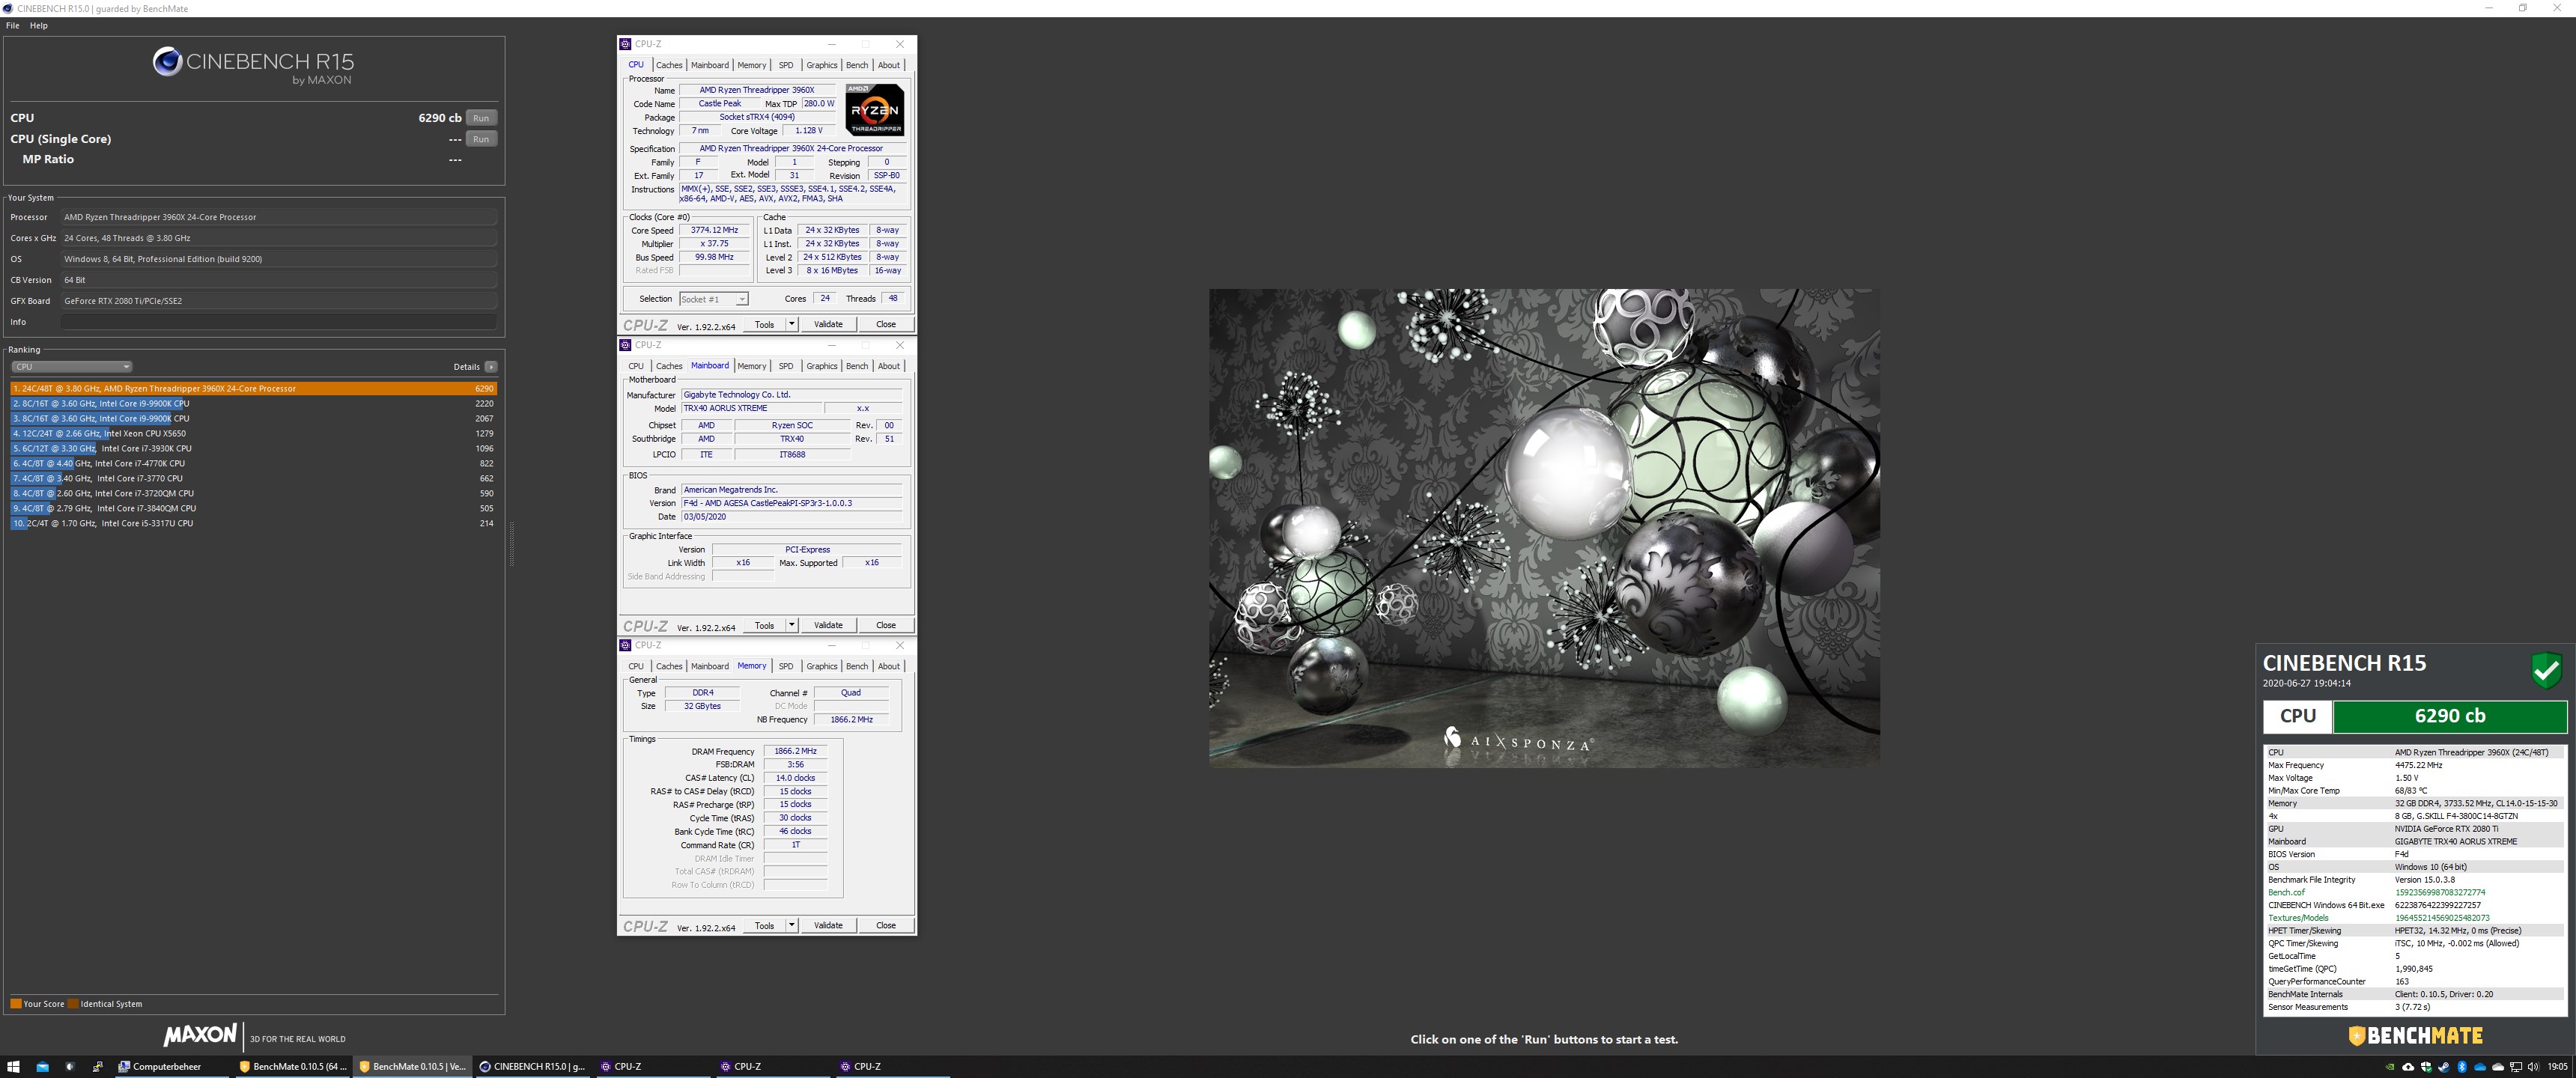This screenshot has height=1078, width=2576.
Task: Open About tab in bottom CPU-Z window
Action: coord(889,666)
